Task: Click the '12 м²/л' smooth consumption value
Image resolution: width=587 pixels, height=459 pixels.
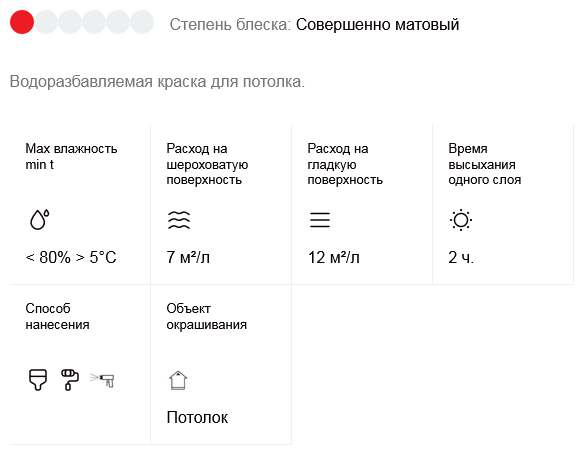Action: [x=334, y=258]
